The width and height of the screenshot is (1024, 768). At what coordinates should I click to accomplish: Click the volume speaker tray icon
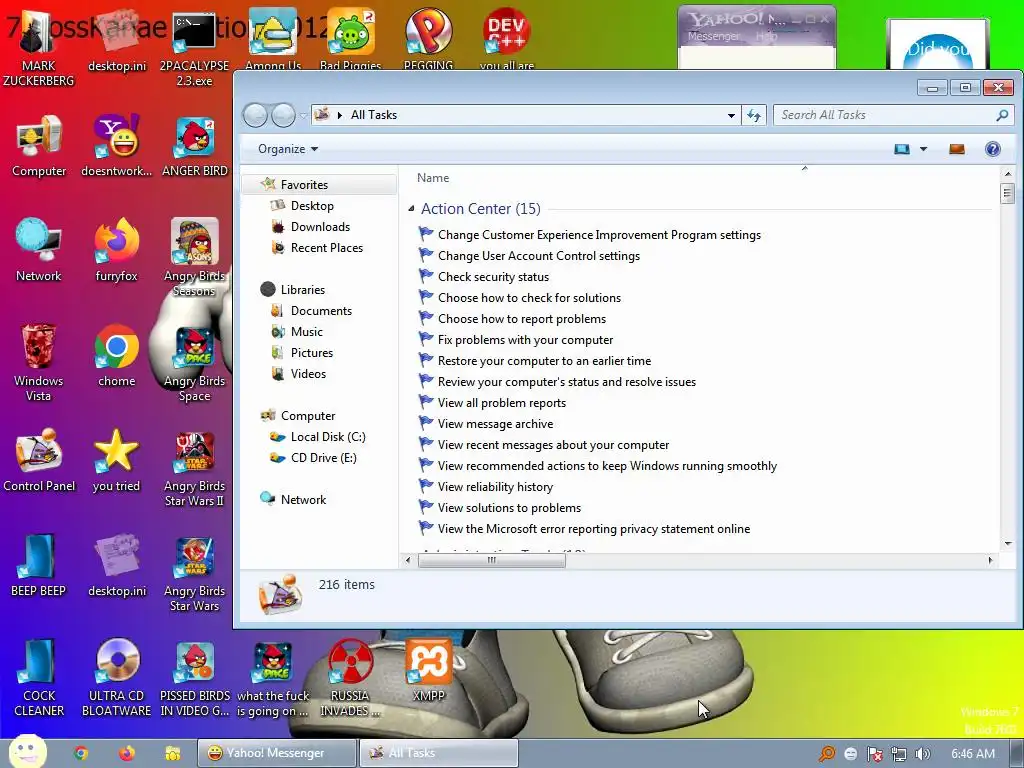[922, 754]
